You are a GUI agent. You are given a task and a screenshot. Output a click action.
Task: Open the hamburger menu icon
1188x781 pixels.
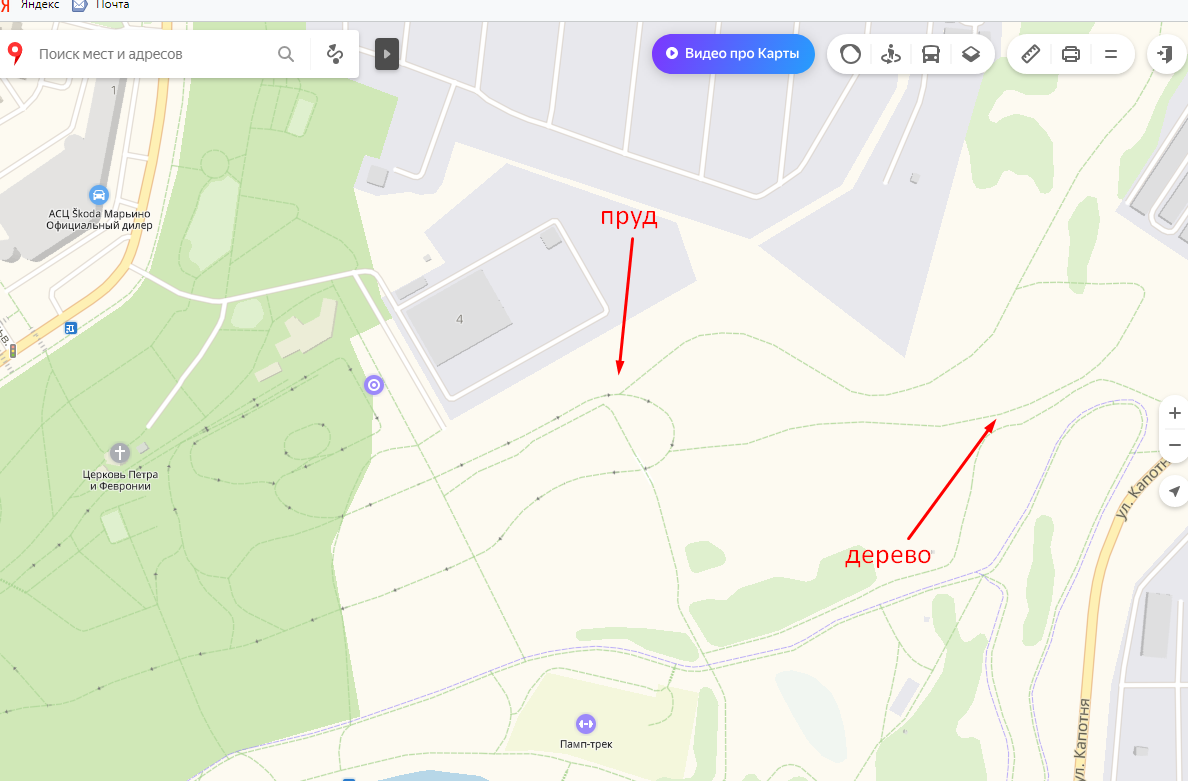point(1111,54)
